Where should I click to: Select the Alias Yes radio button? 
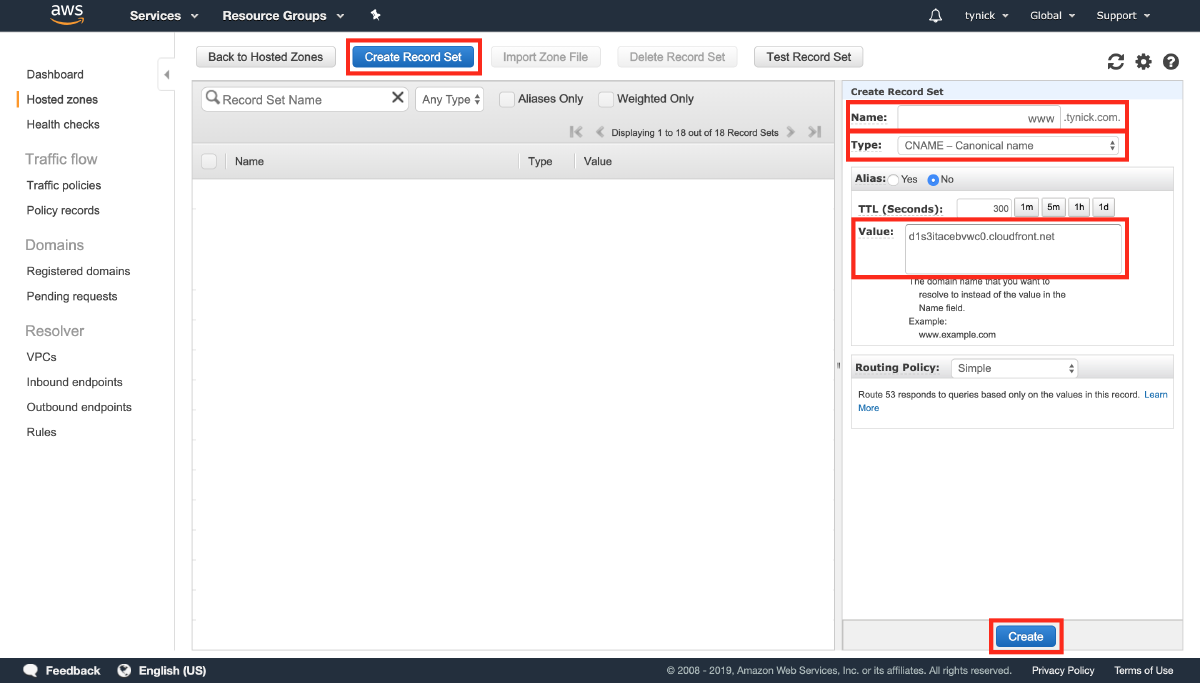(x=894, y=180)
